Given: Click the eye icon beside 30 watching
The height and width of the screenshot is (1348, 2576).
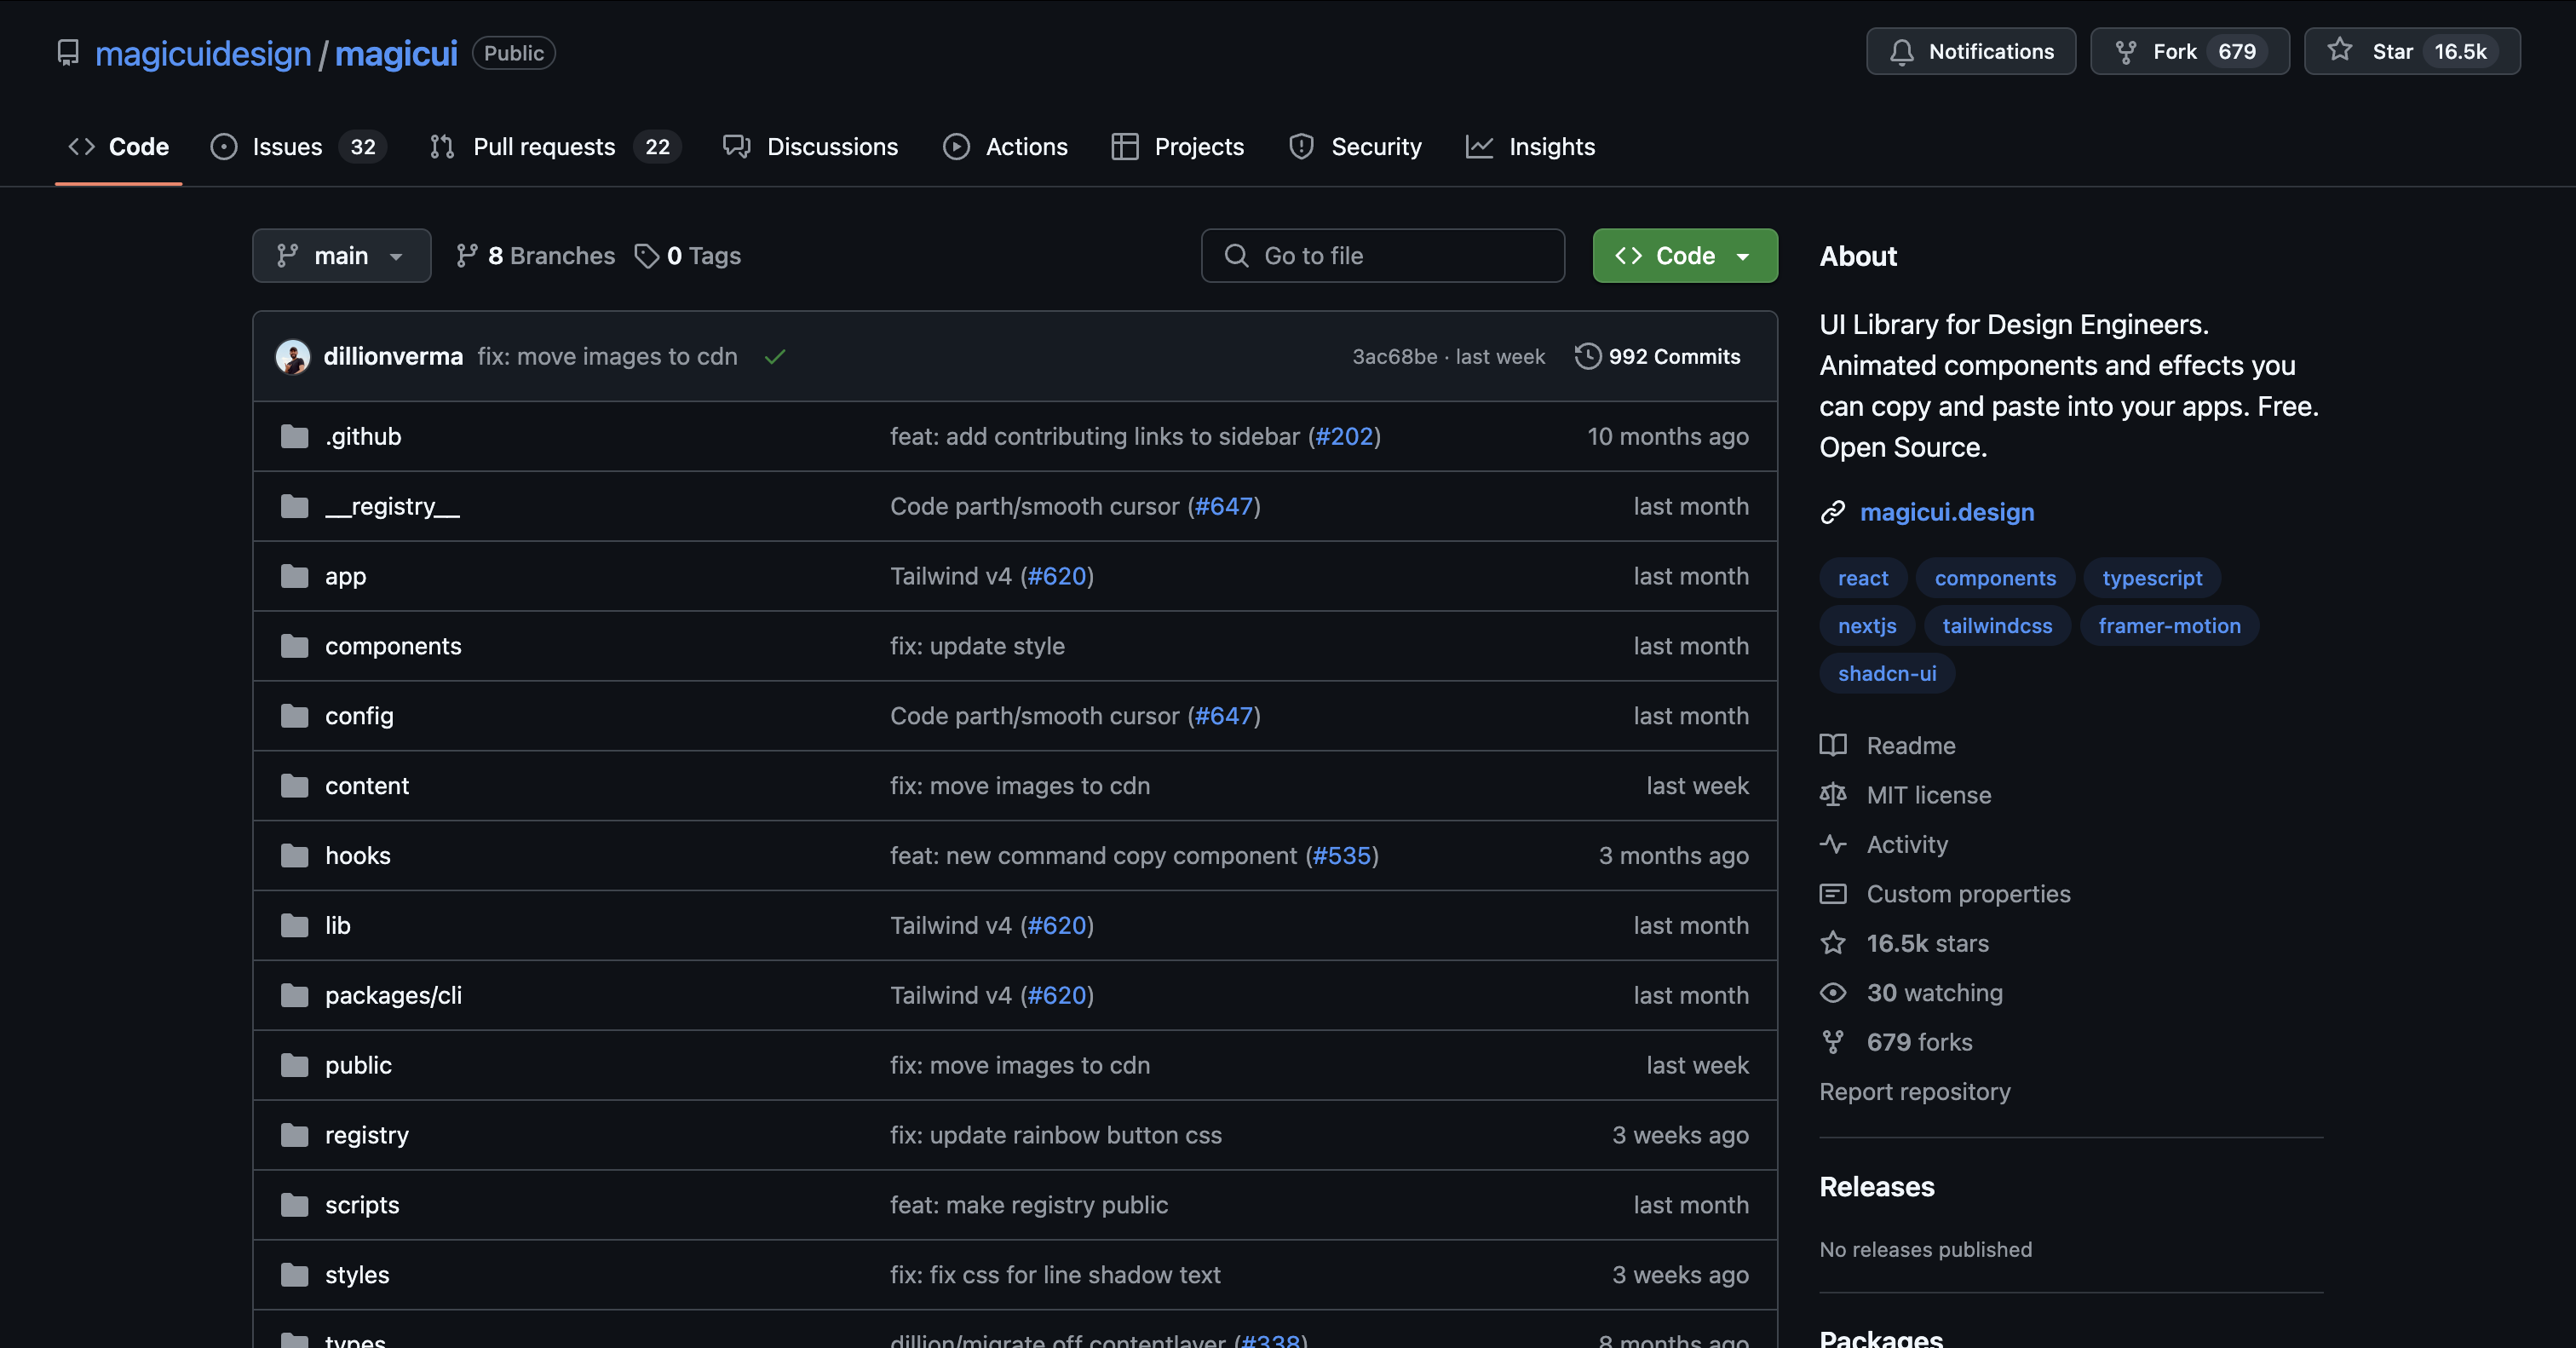Looking at the screenshot, I should pos(1832,993).
